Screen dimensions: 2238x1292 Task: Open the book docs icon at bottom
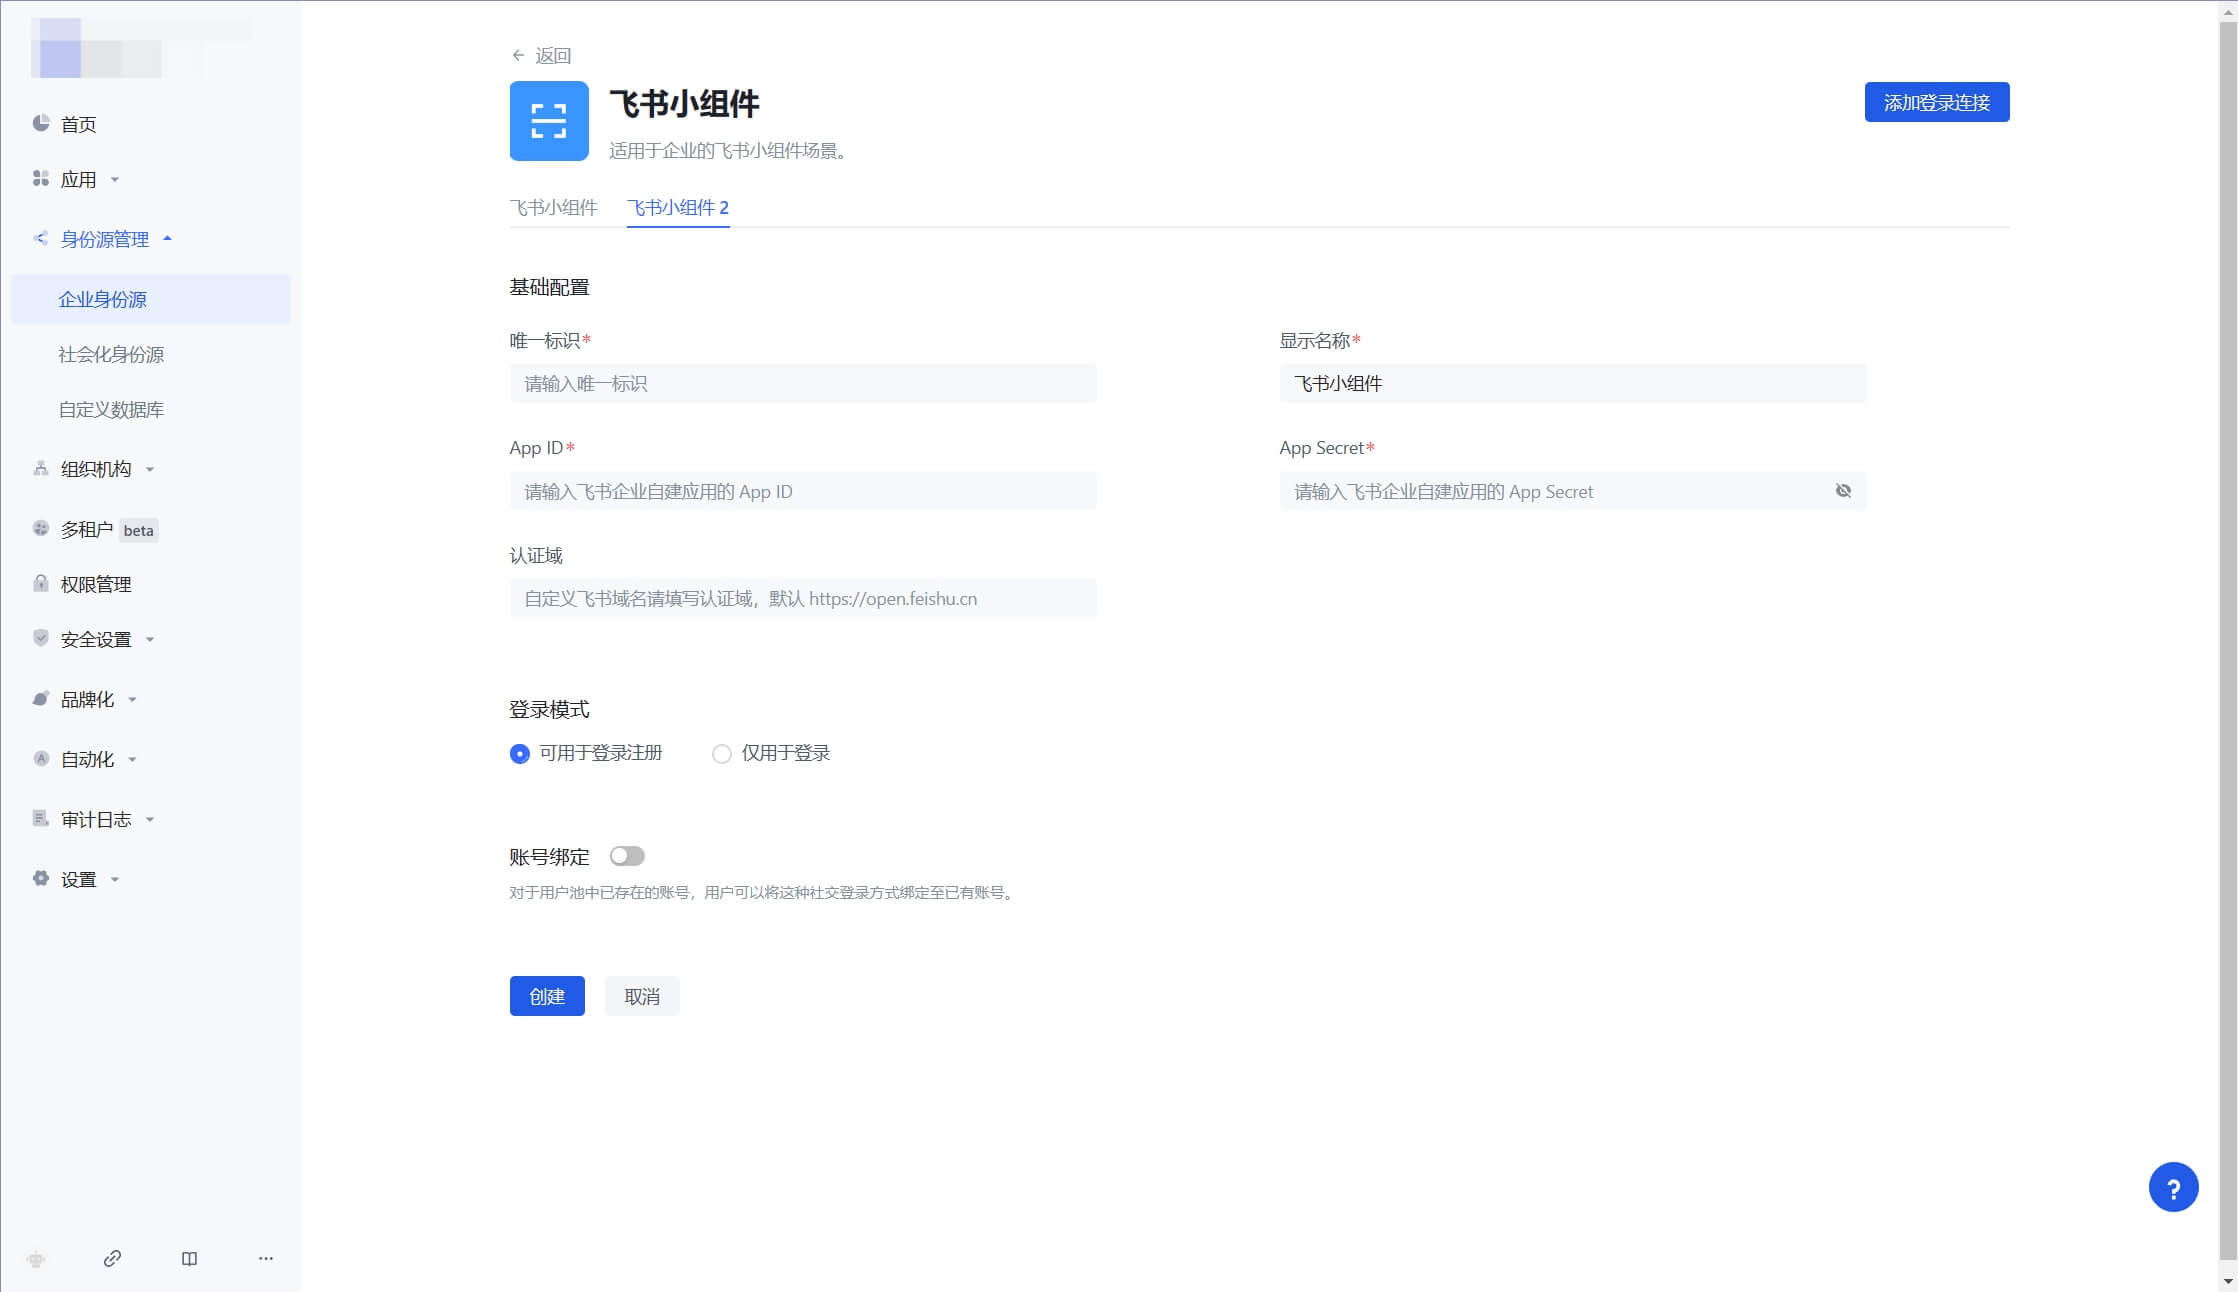coord(189,1258)
